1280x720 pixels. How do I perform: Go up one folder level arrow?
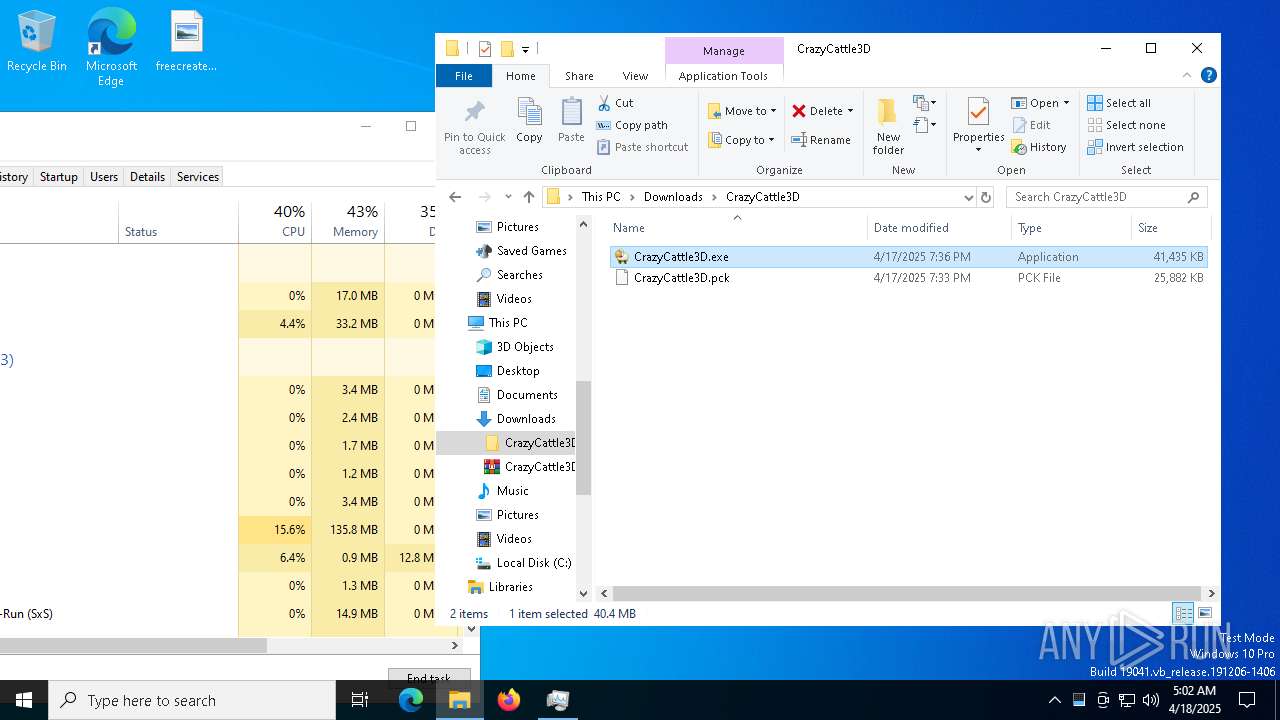coord(529,197)
